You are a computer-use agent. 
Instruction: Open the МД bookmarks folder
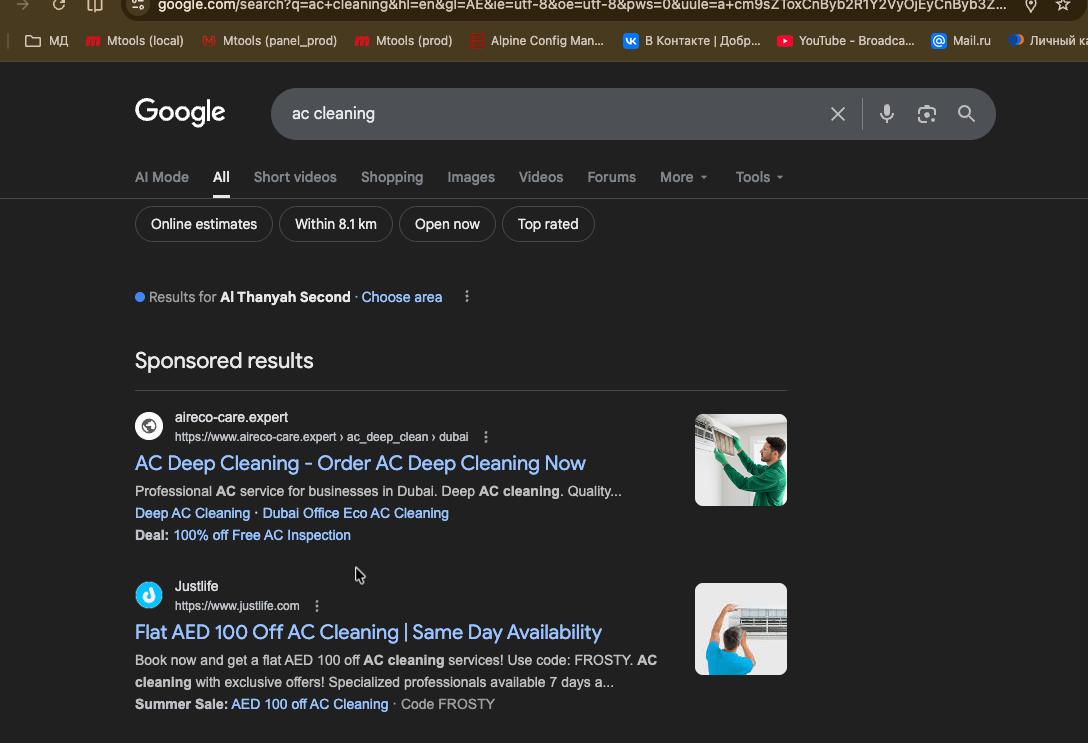[46, 41]
